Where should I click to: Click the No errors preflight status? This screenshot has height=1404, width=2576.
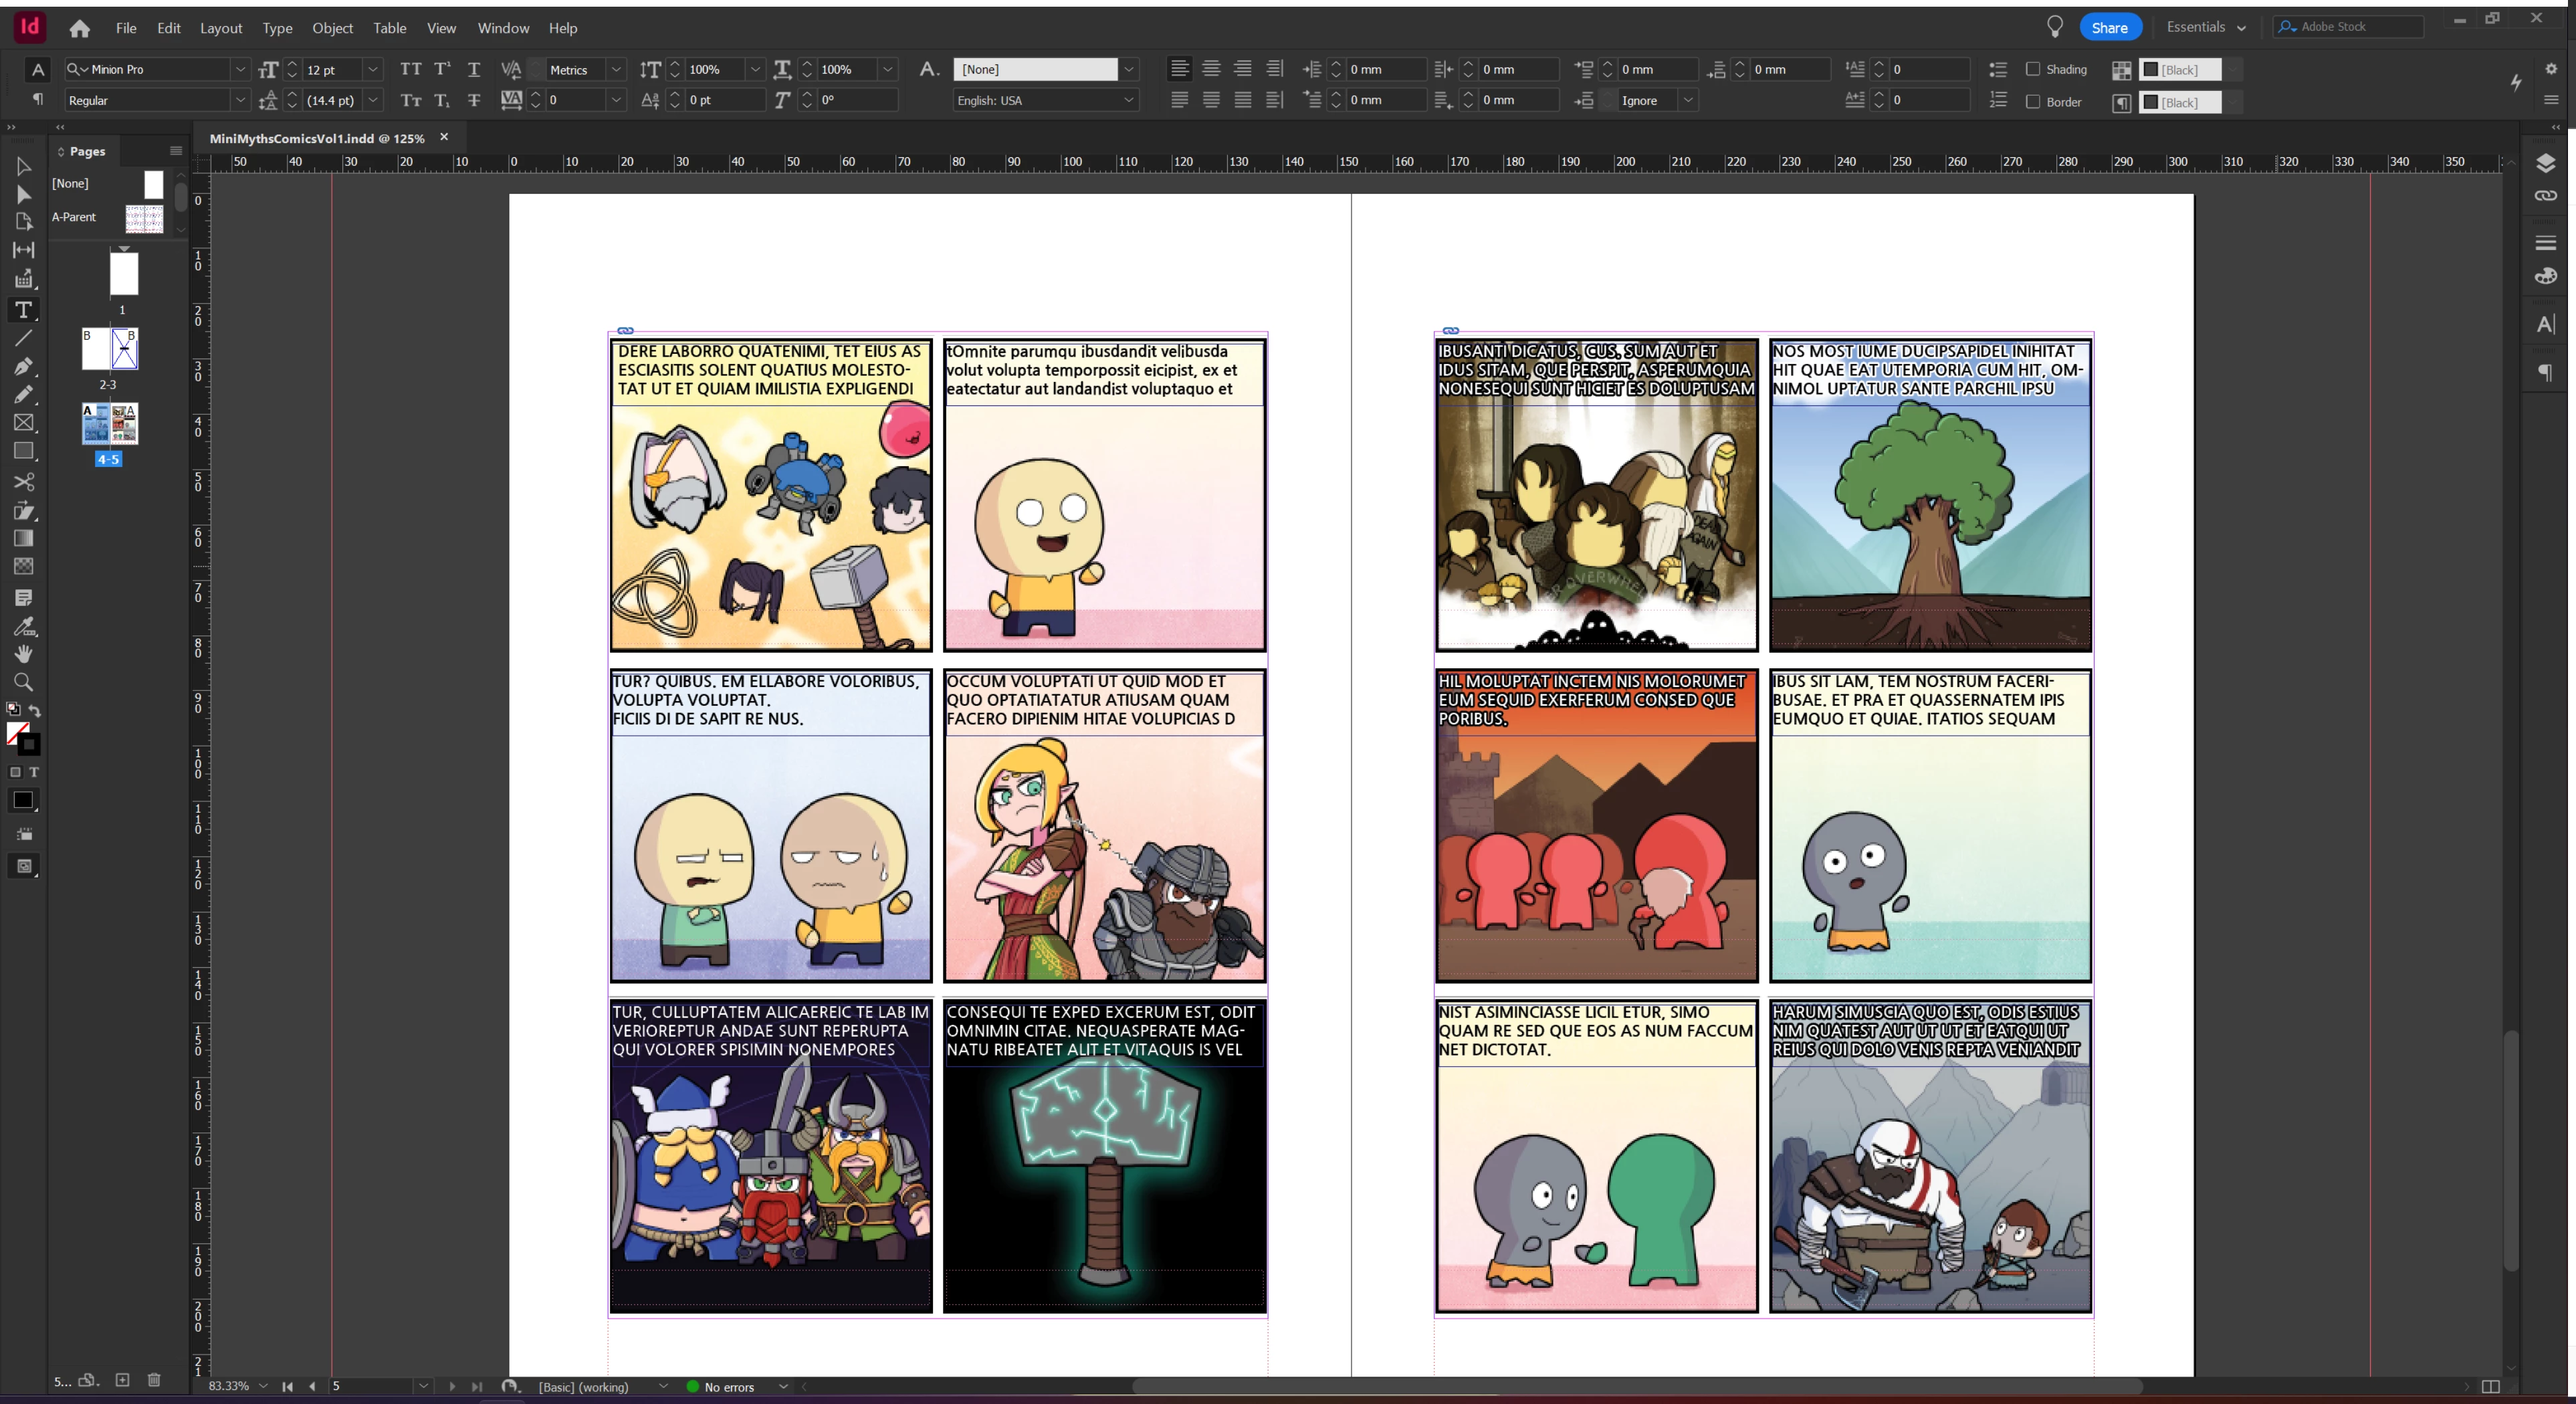728,1387
